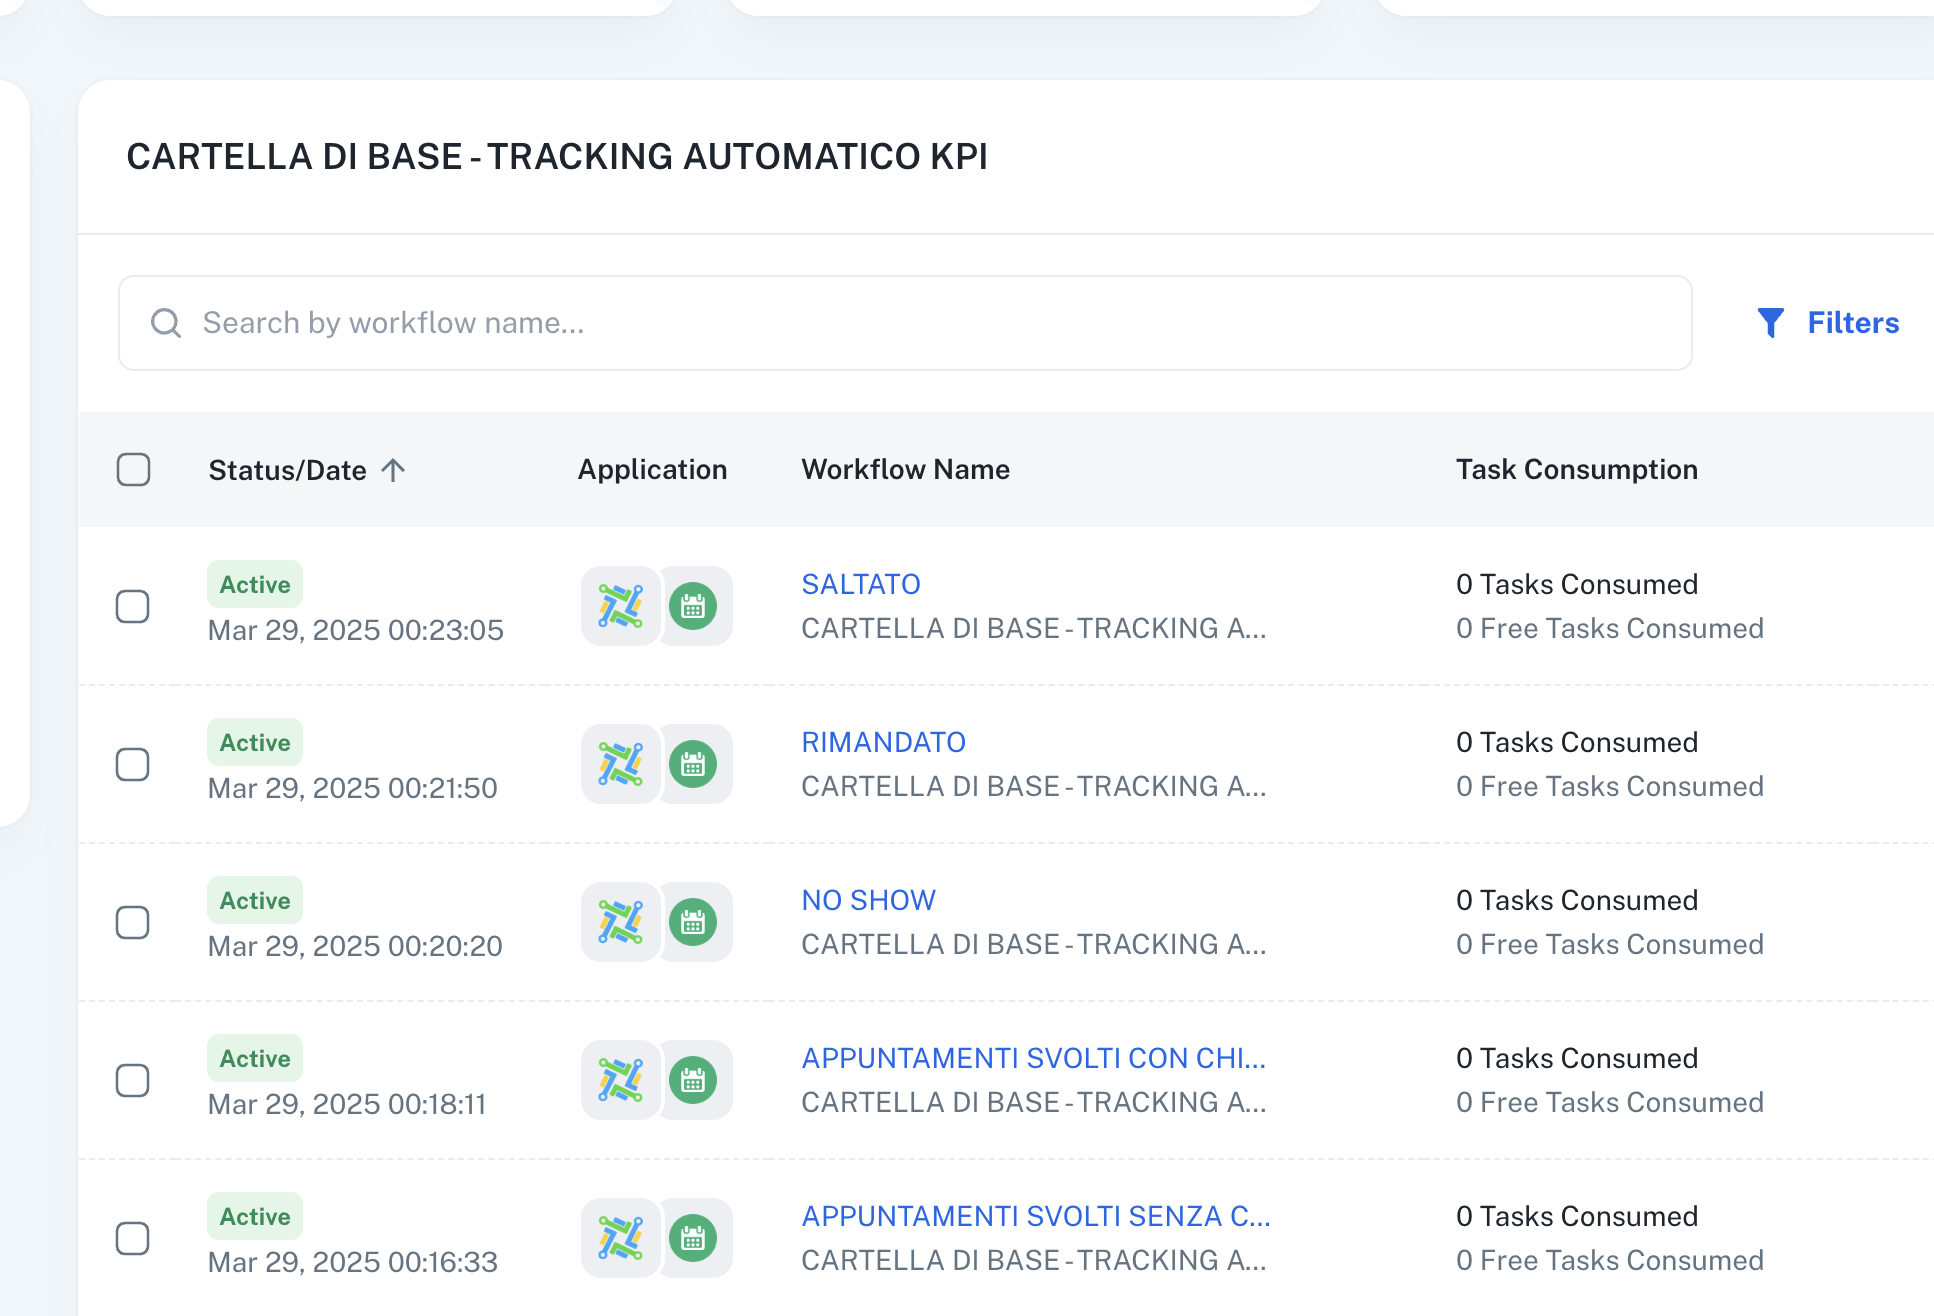Focus the Search by workflow name field
Image resolution: width=1934 pixels, height=1316 pixels.
point(905,323)
